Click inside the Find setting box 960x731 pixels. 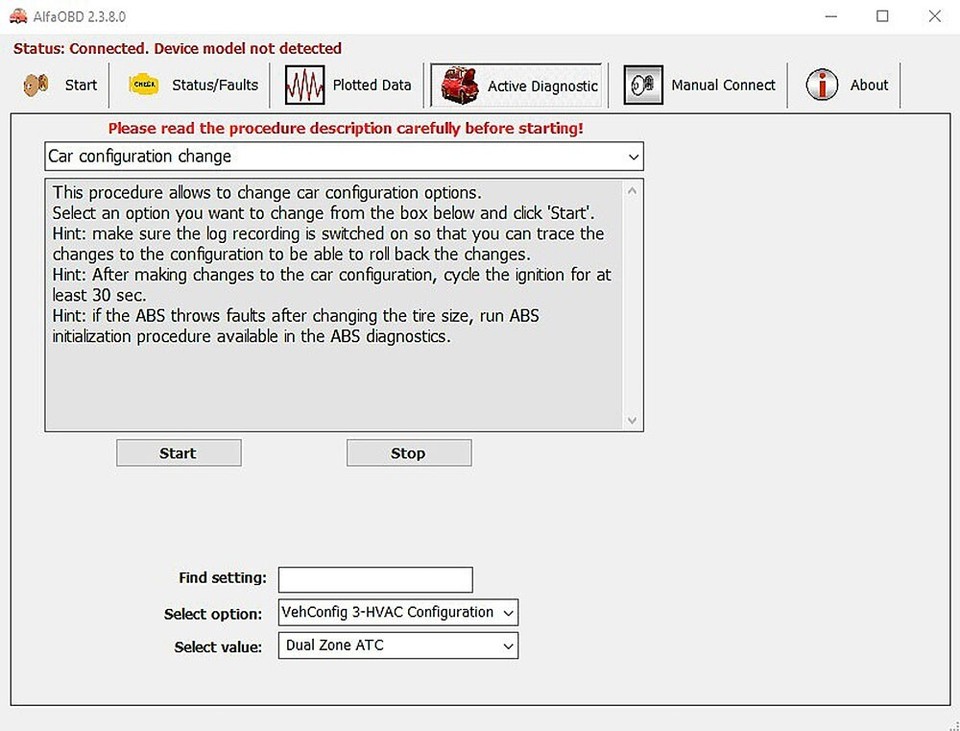[x=375, y=579]
